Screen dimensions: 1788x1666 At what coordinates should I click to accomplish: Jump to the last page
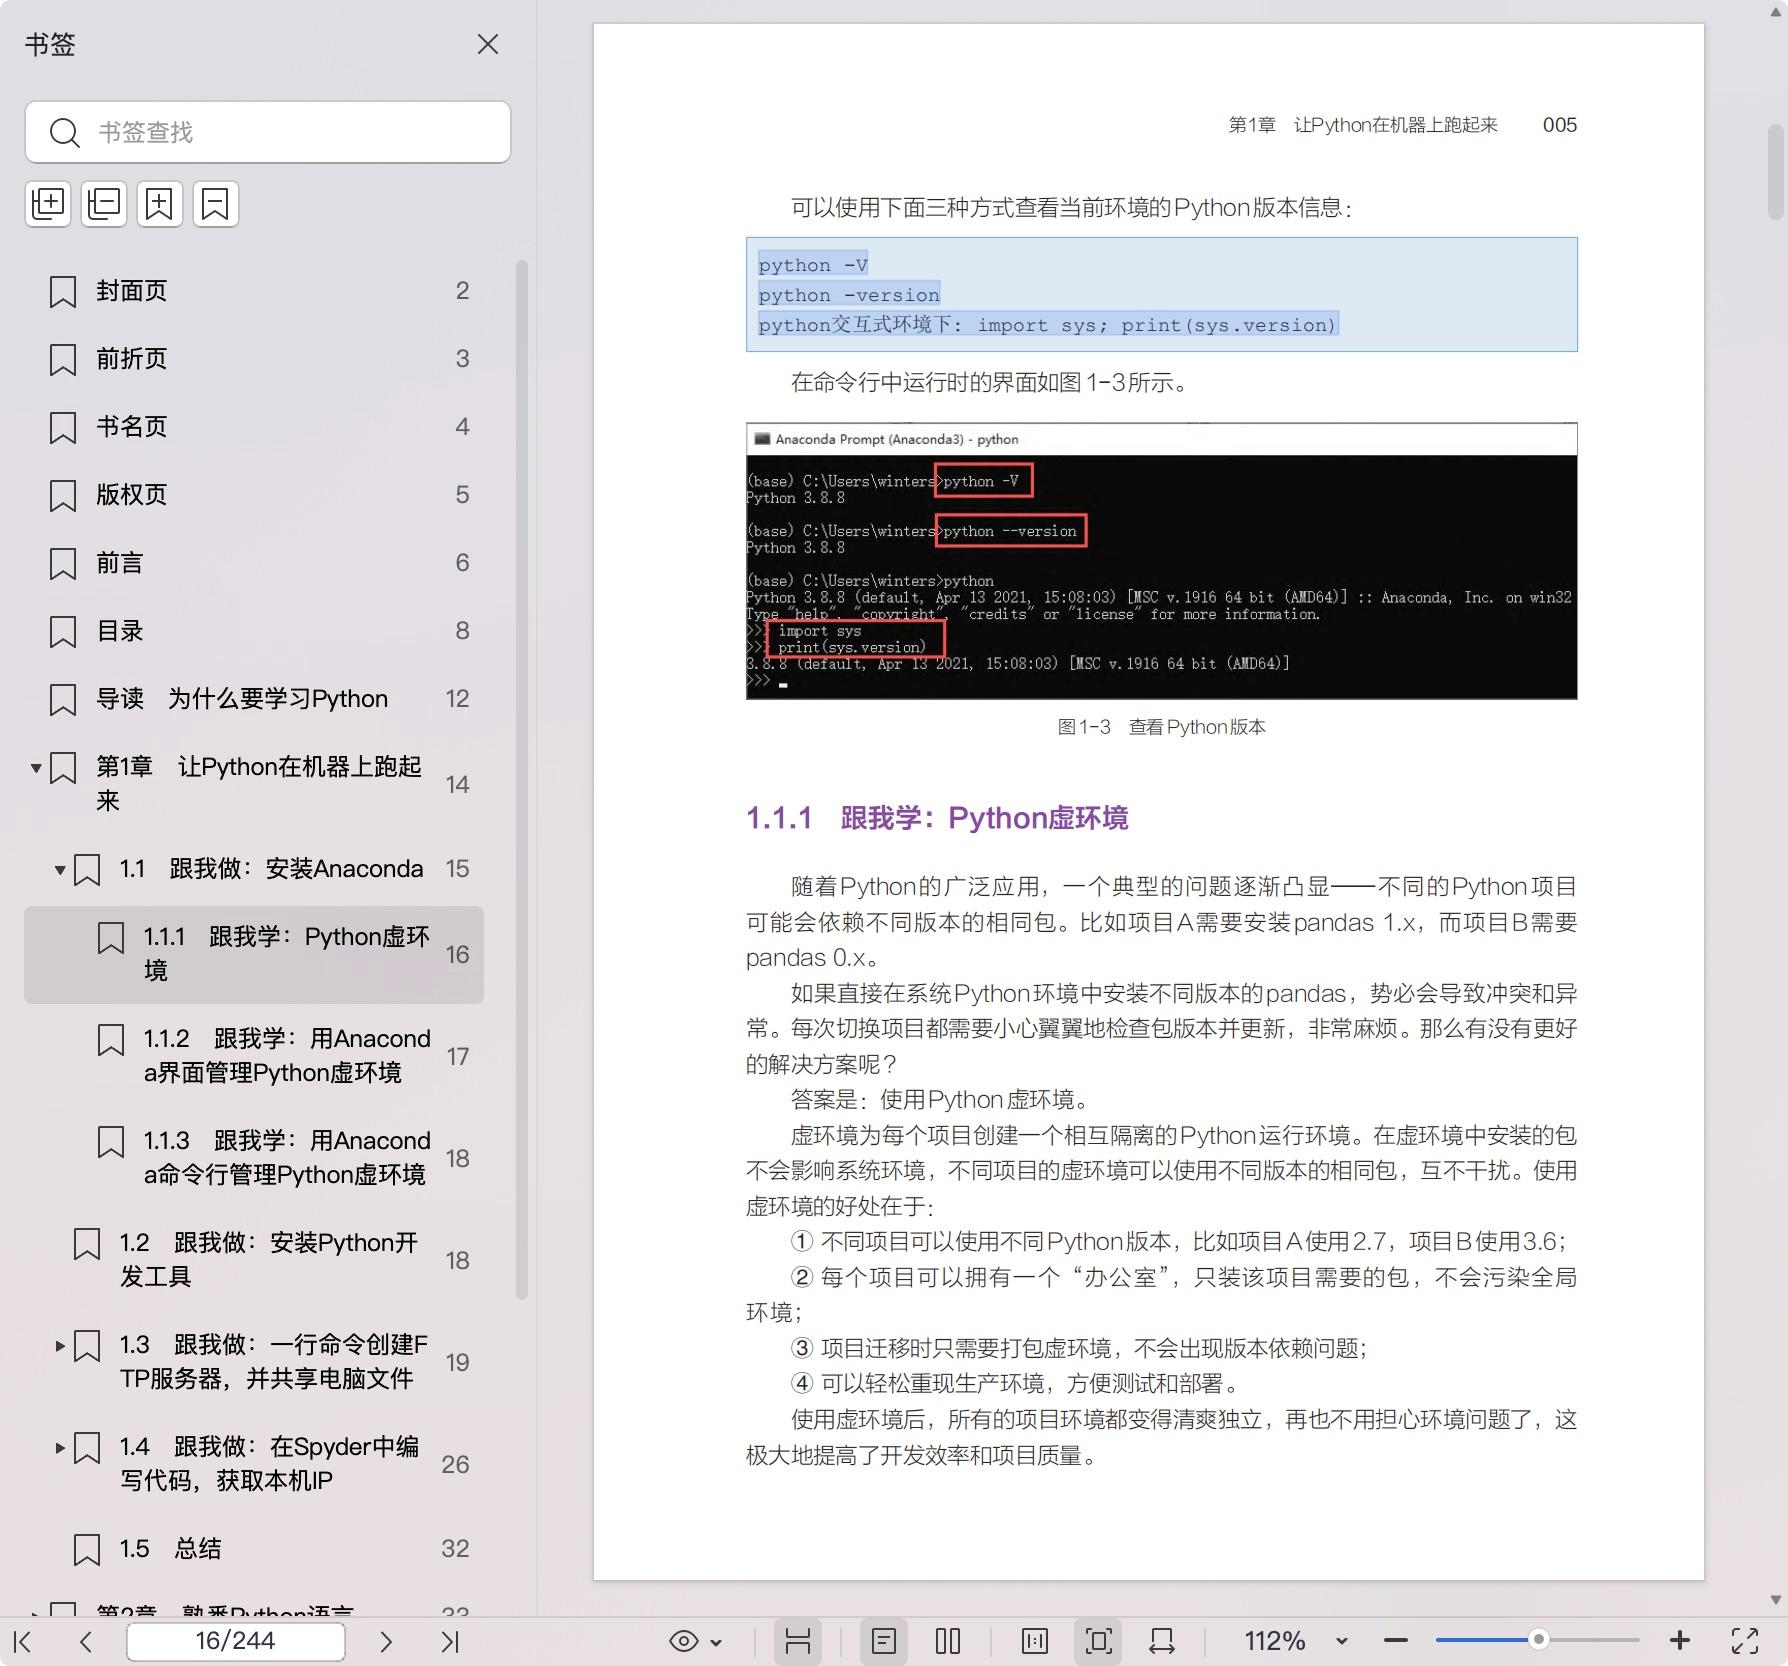[450, 1641]
